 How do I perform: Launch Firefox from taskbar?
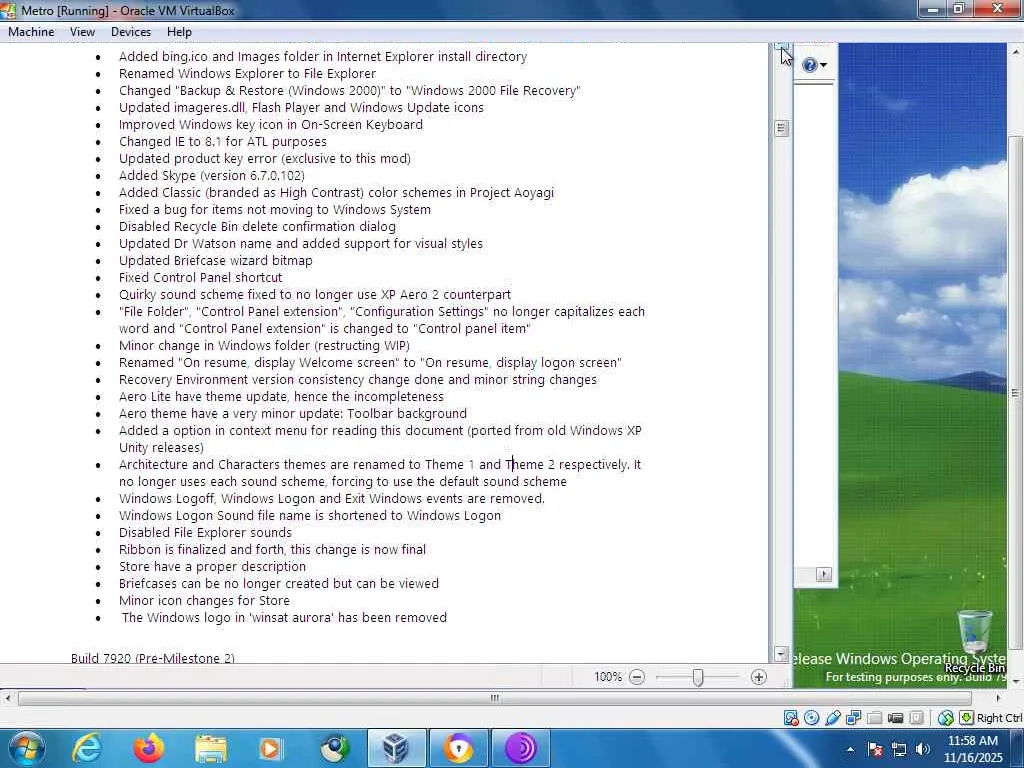[x=148, y=748]
